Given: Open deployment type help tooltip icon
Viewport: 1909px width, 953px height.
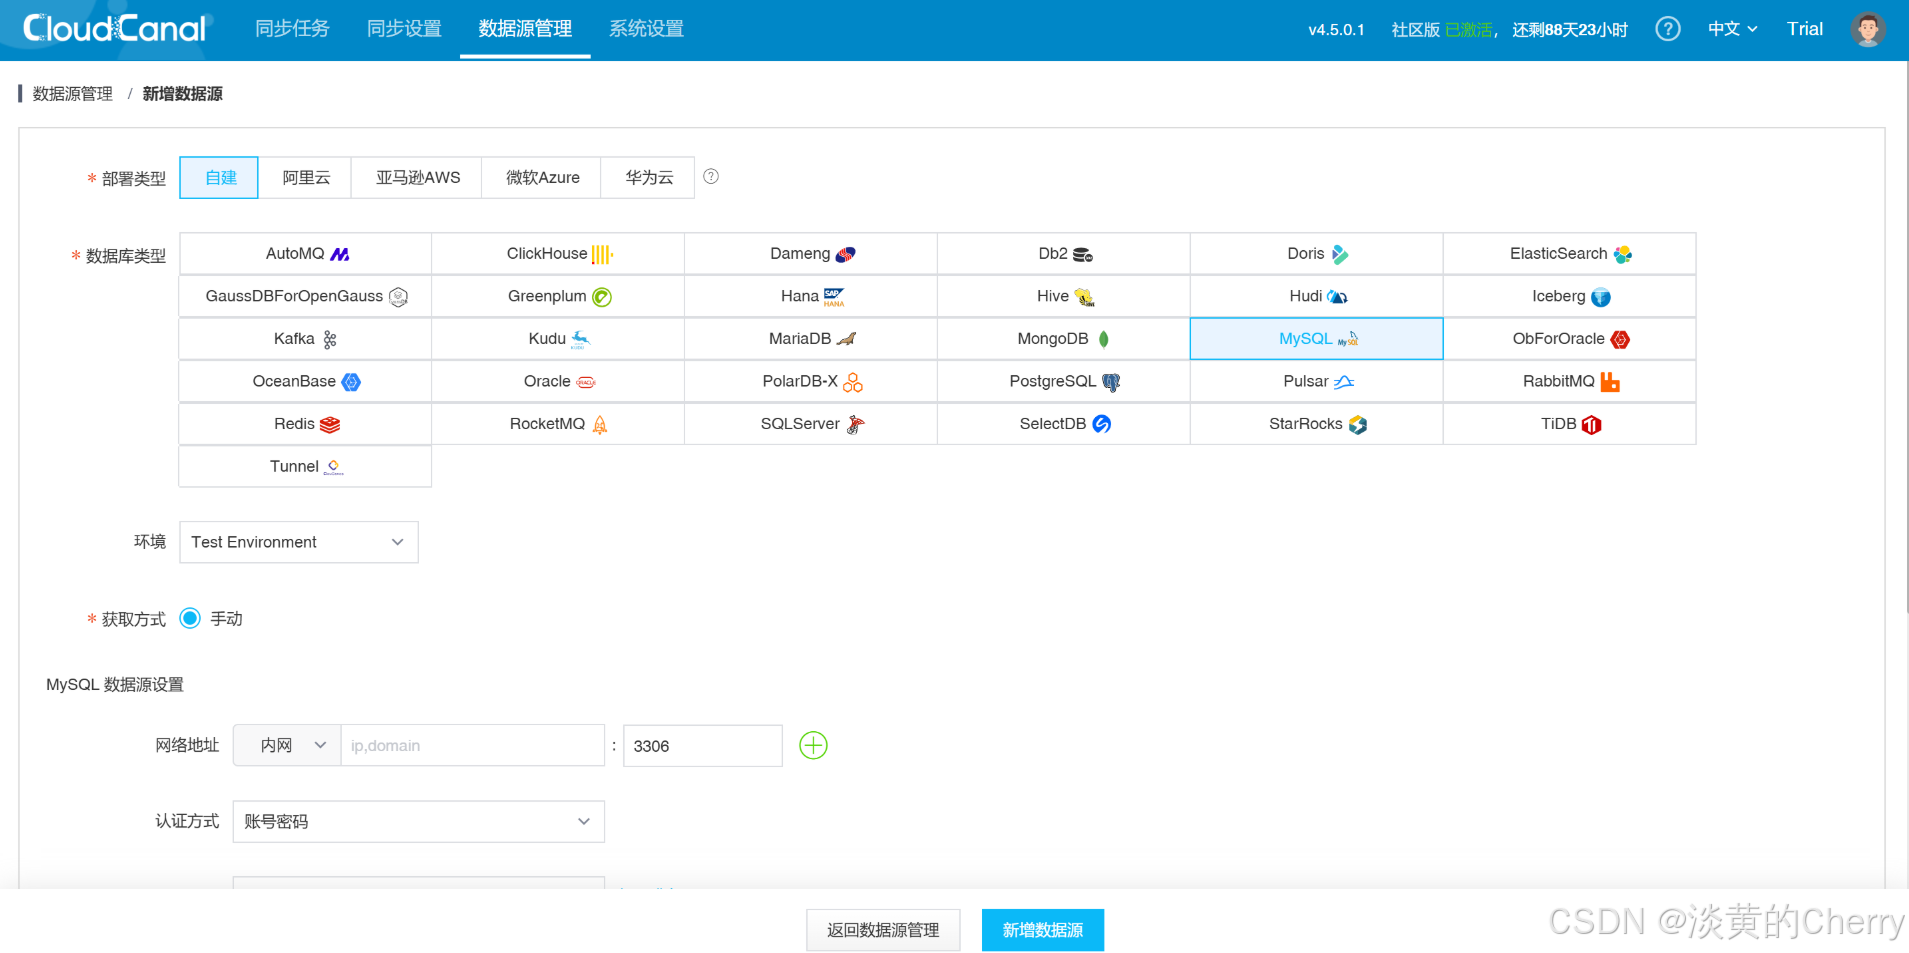Looking at the screenshot, I should point(711,177).
